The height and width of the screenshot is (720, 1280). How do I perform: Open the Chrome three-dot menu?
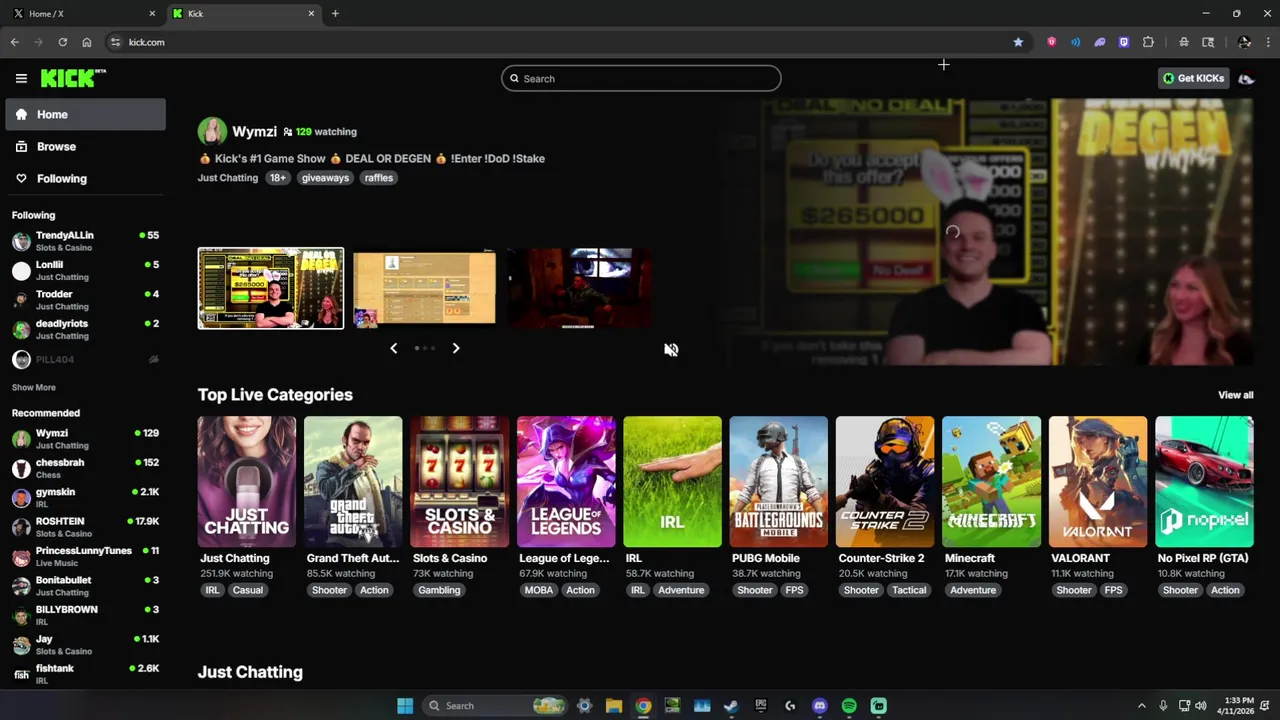[x=1268, y=42]
